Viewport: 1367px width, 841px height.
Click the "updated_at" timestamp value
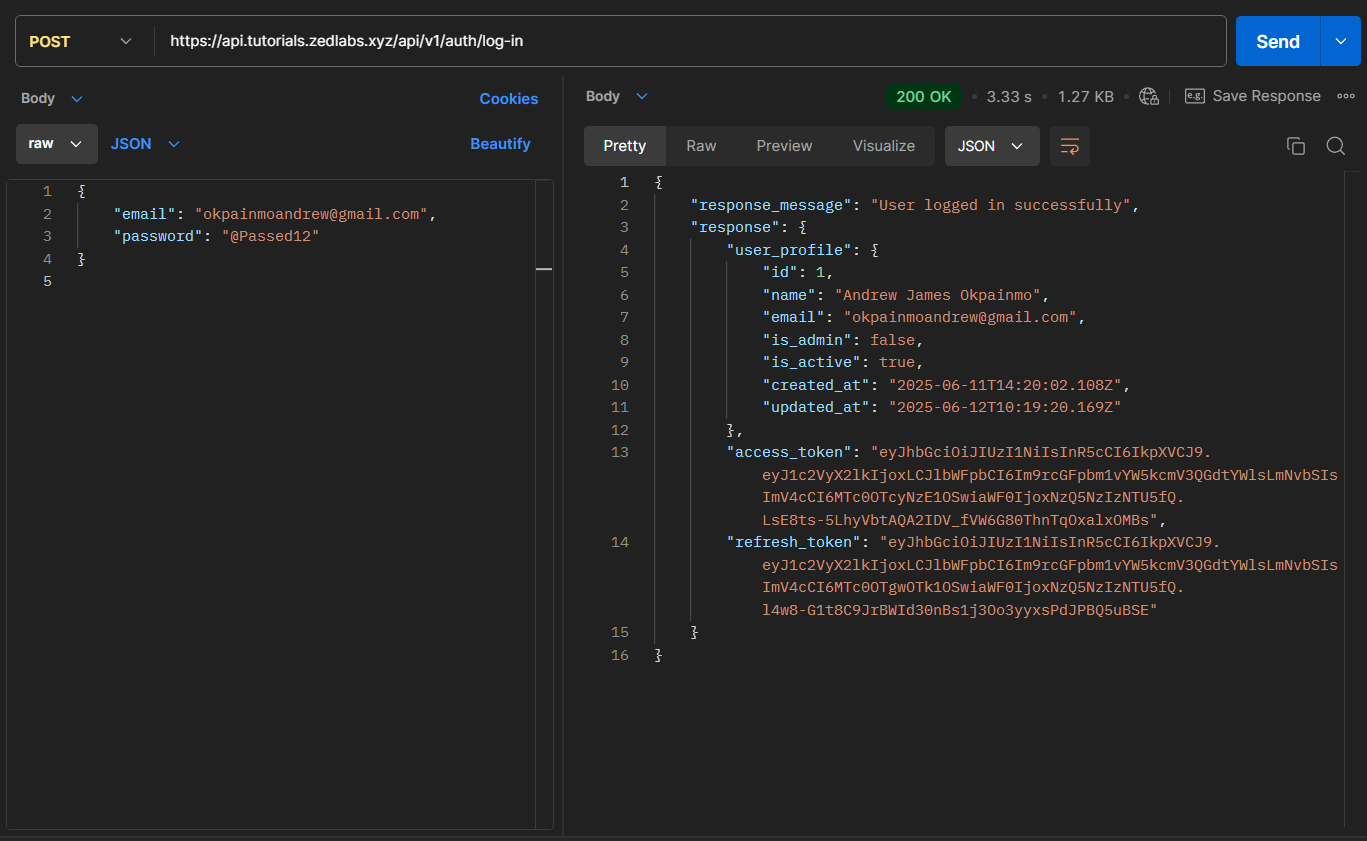[1005, 407]
